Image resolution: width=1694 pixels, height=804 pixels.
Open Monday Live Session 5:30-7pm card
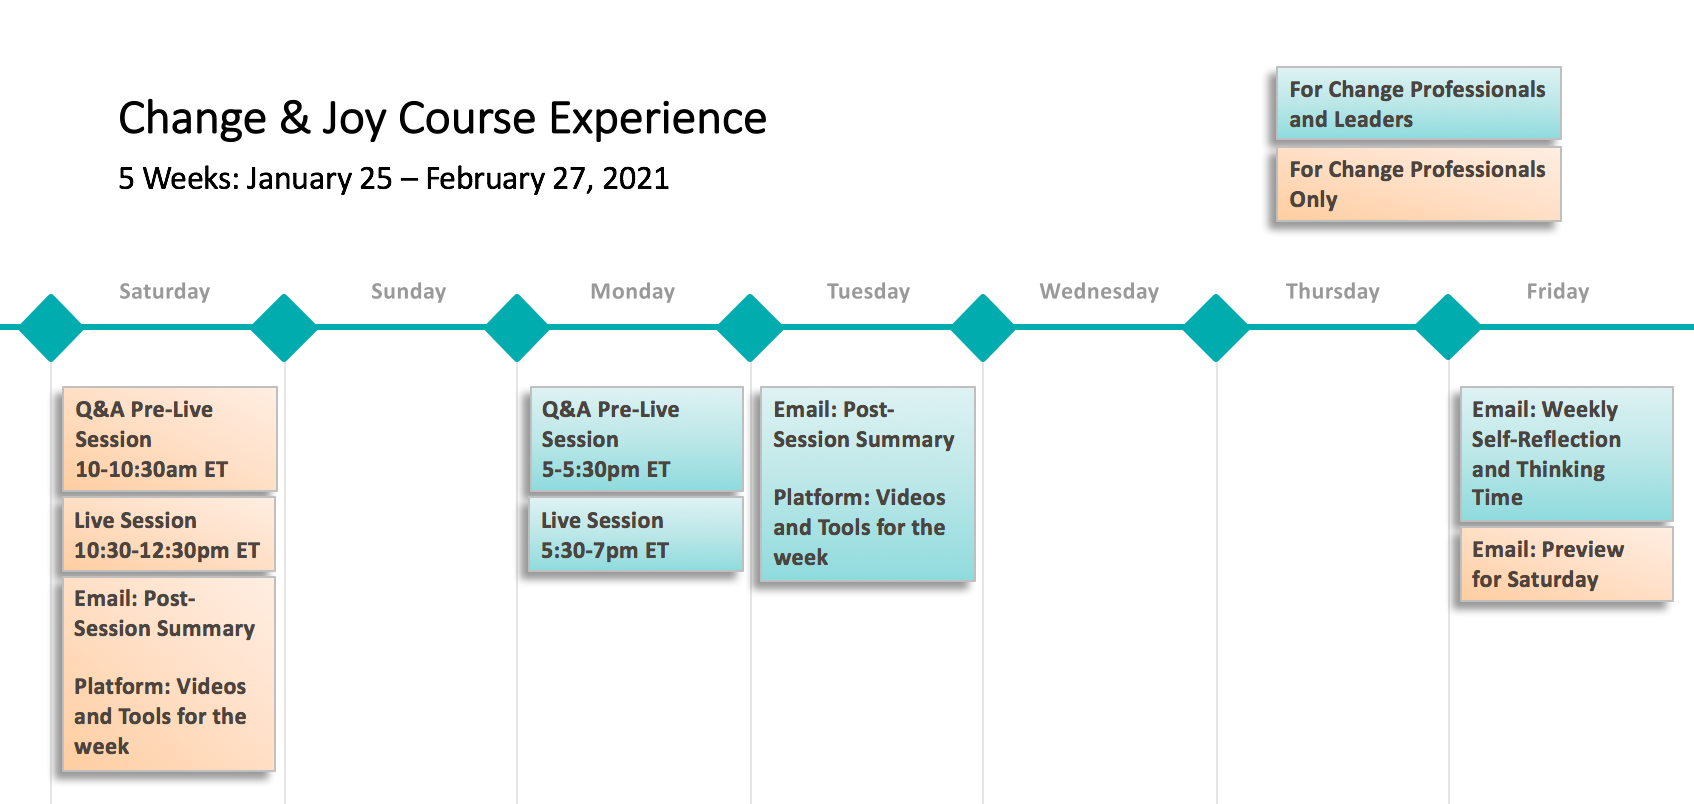tap(635, 535)
